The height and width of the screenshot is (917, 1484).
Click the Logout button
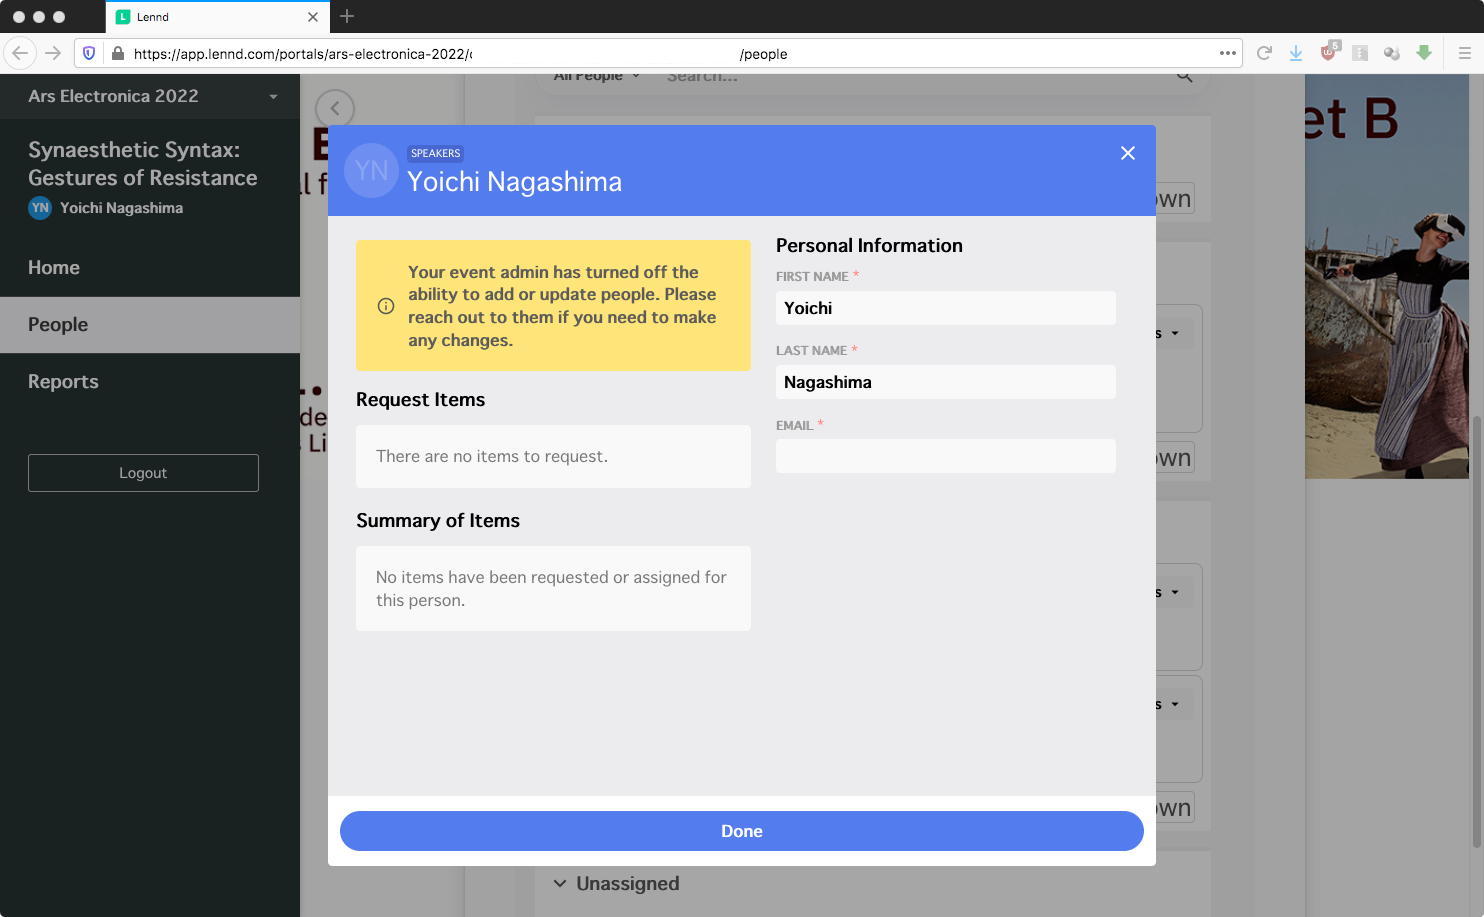click(x=143, y=473)
